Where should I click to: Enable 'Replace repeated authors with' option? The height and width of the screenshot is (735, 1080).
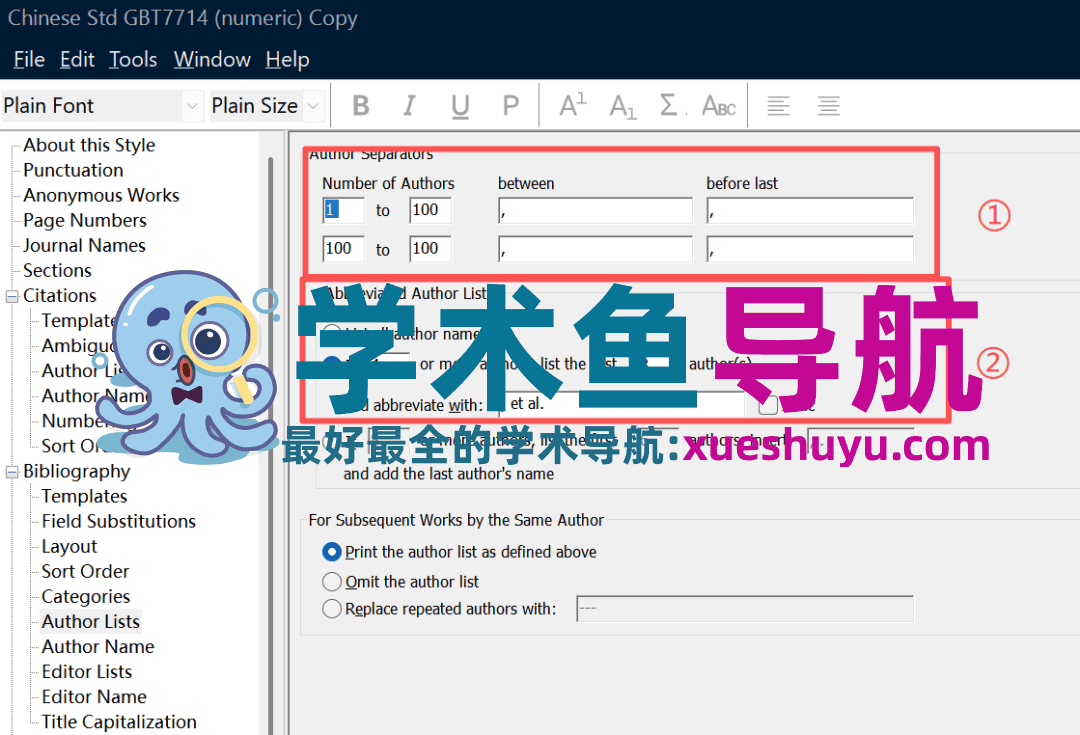331,608
